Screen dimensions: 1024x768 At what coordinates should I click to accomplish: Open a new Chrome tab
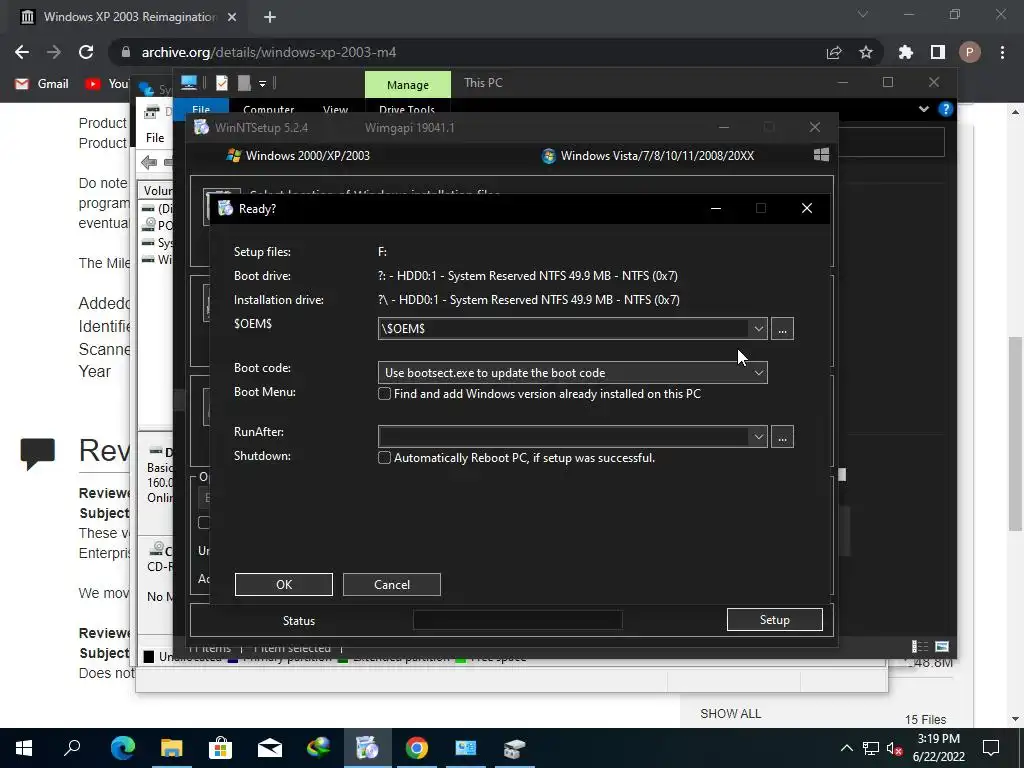point(270,17)
